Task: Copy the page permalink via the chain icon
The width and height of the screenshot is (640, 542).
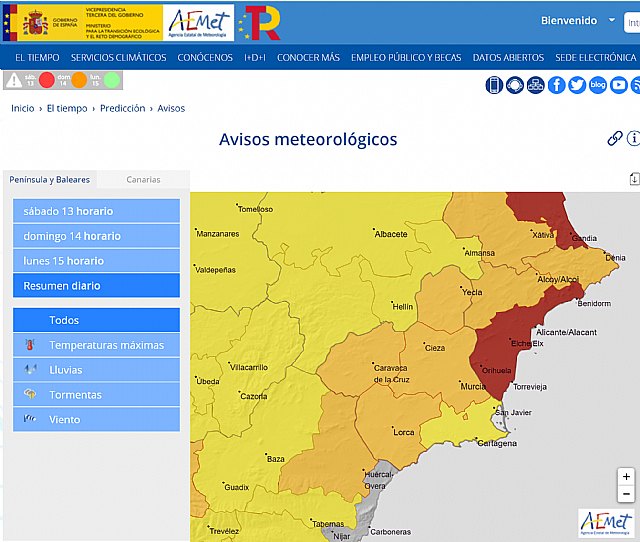Action: [615, 139]
